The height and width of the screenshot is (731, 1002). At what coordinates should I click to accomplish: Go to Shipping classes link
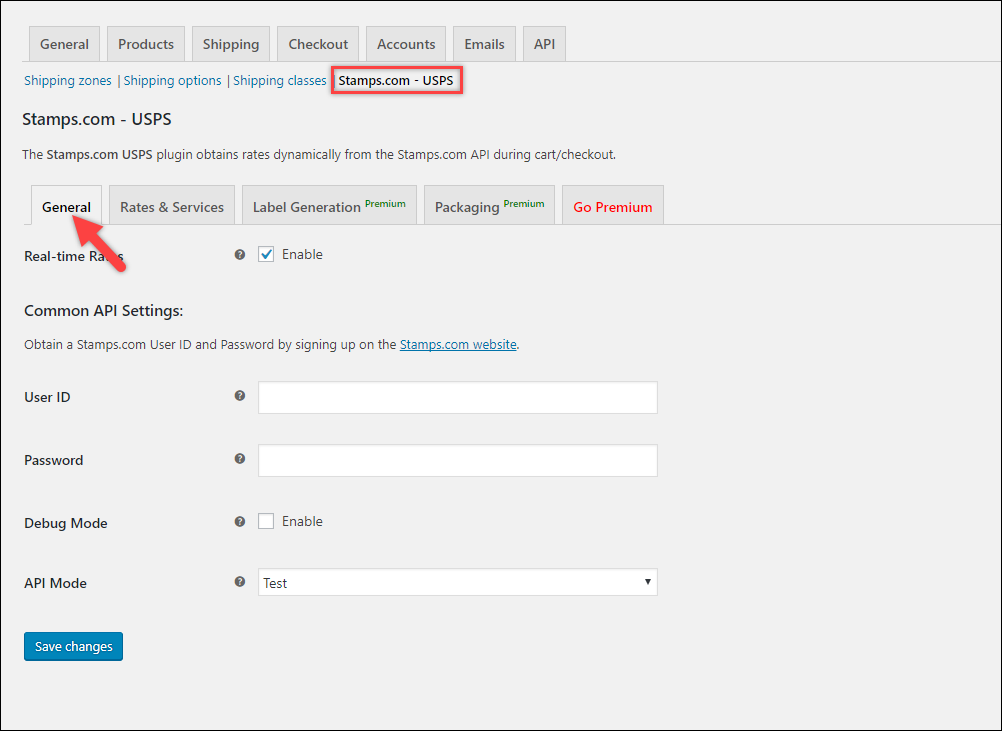tap(280, 81)
